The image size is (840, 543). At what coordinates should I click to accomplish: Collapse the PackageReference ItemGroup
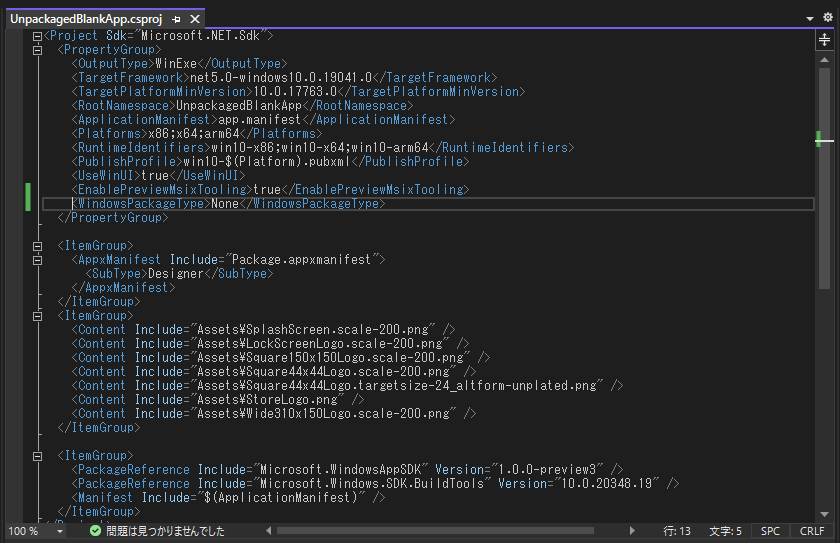[38, 456]
